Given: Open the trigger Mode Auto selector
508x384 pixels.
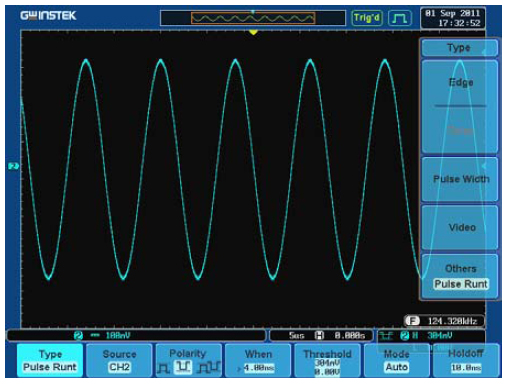Looking at the screenshot, I should (396, 360).
